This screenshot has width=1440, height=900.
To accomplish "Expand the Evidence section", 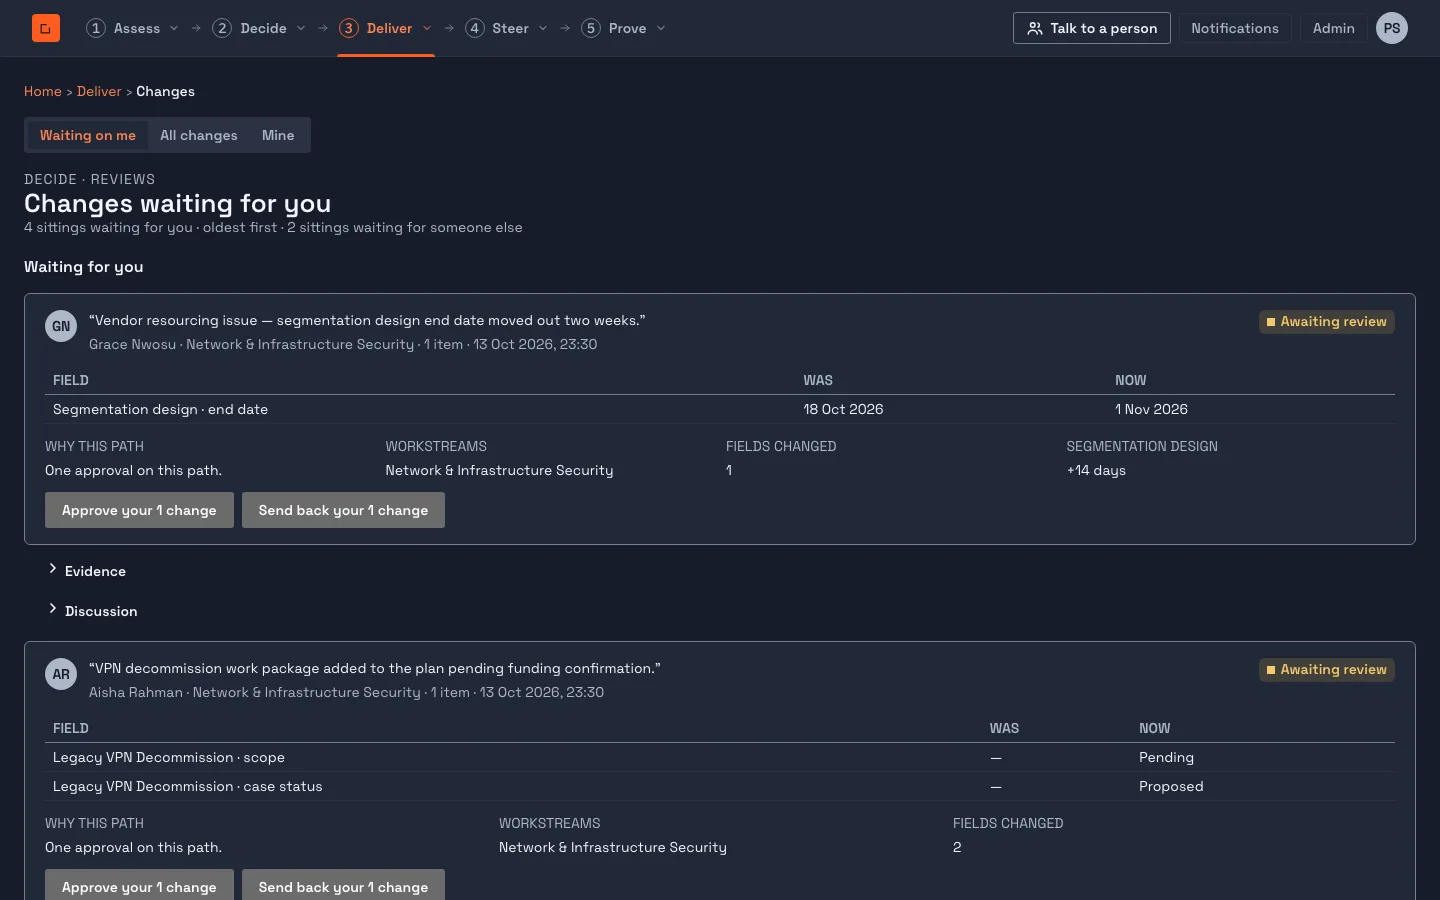I will (x=86, y=571).
